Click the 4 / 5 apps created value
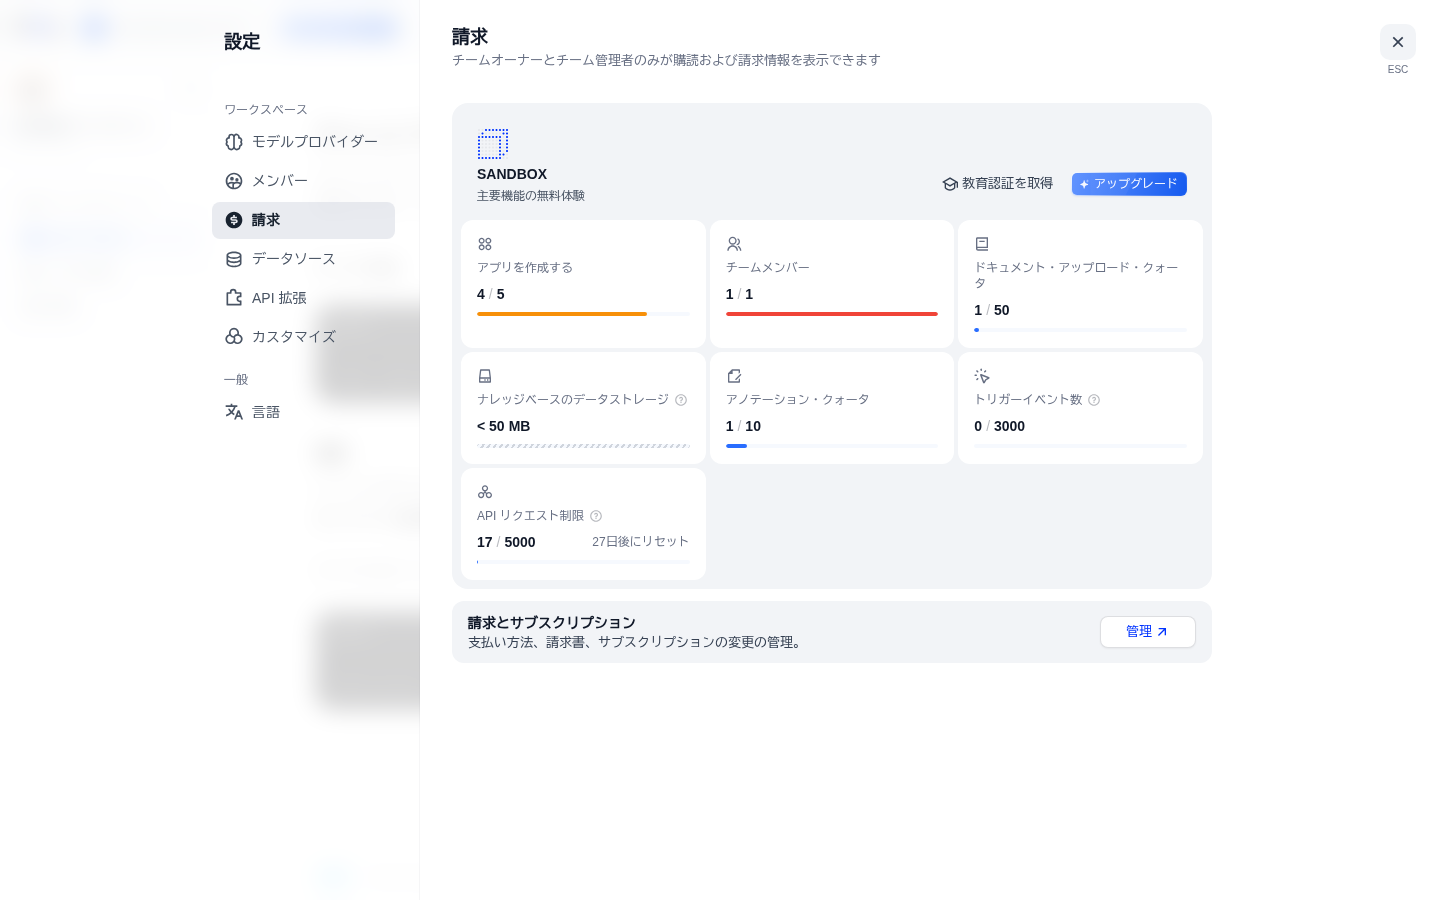 point(491,294)
